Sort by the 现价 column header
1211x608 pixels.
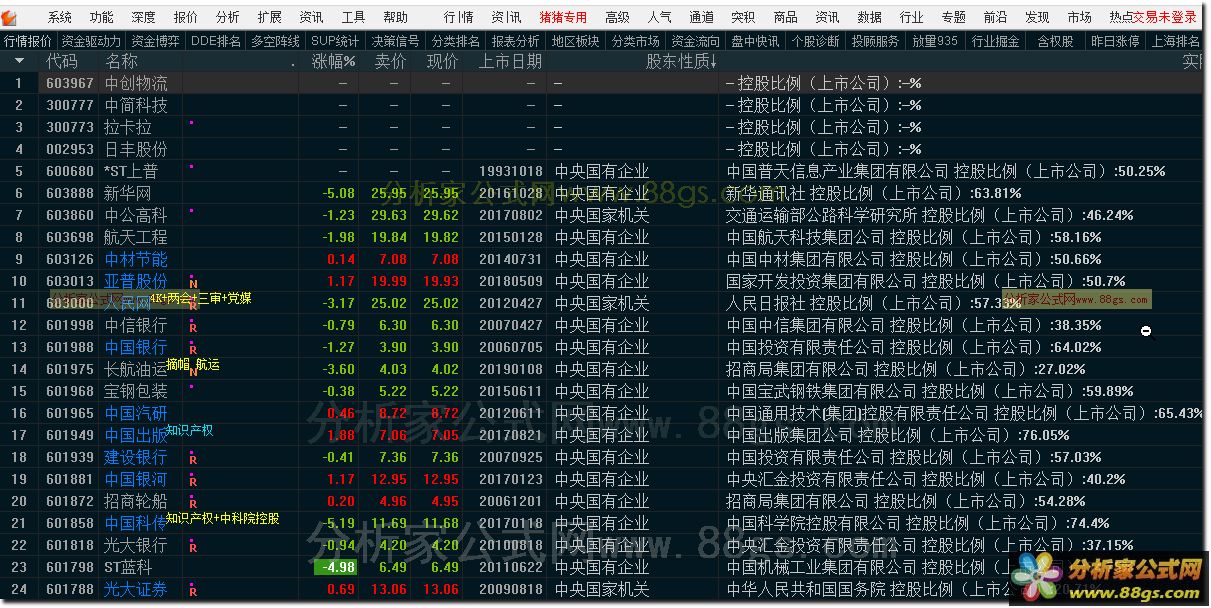click(442, 61)
